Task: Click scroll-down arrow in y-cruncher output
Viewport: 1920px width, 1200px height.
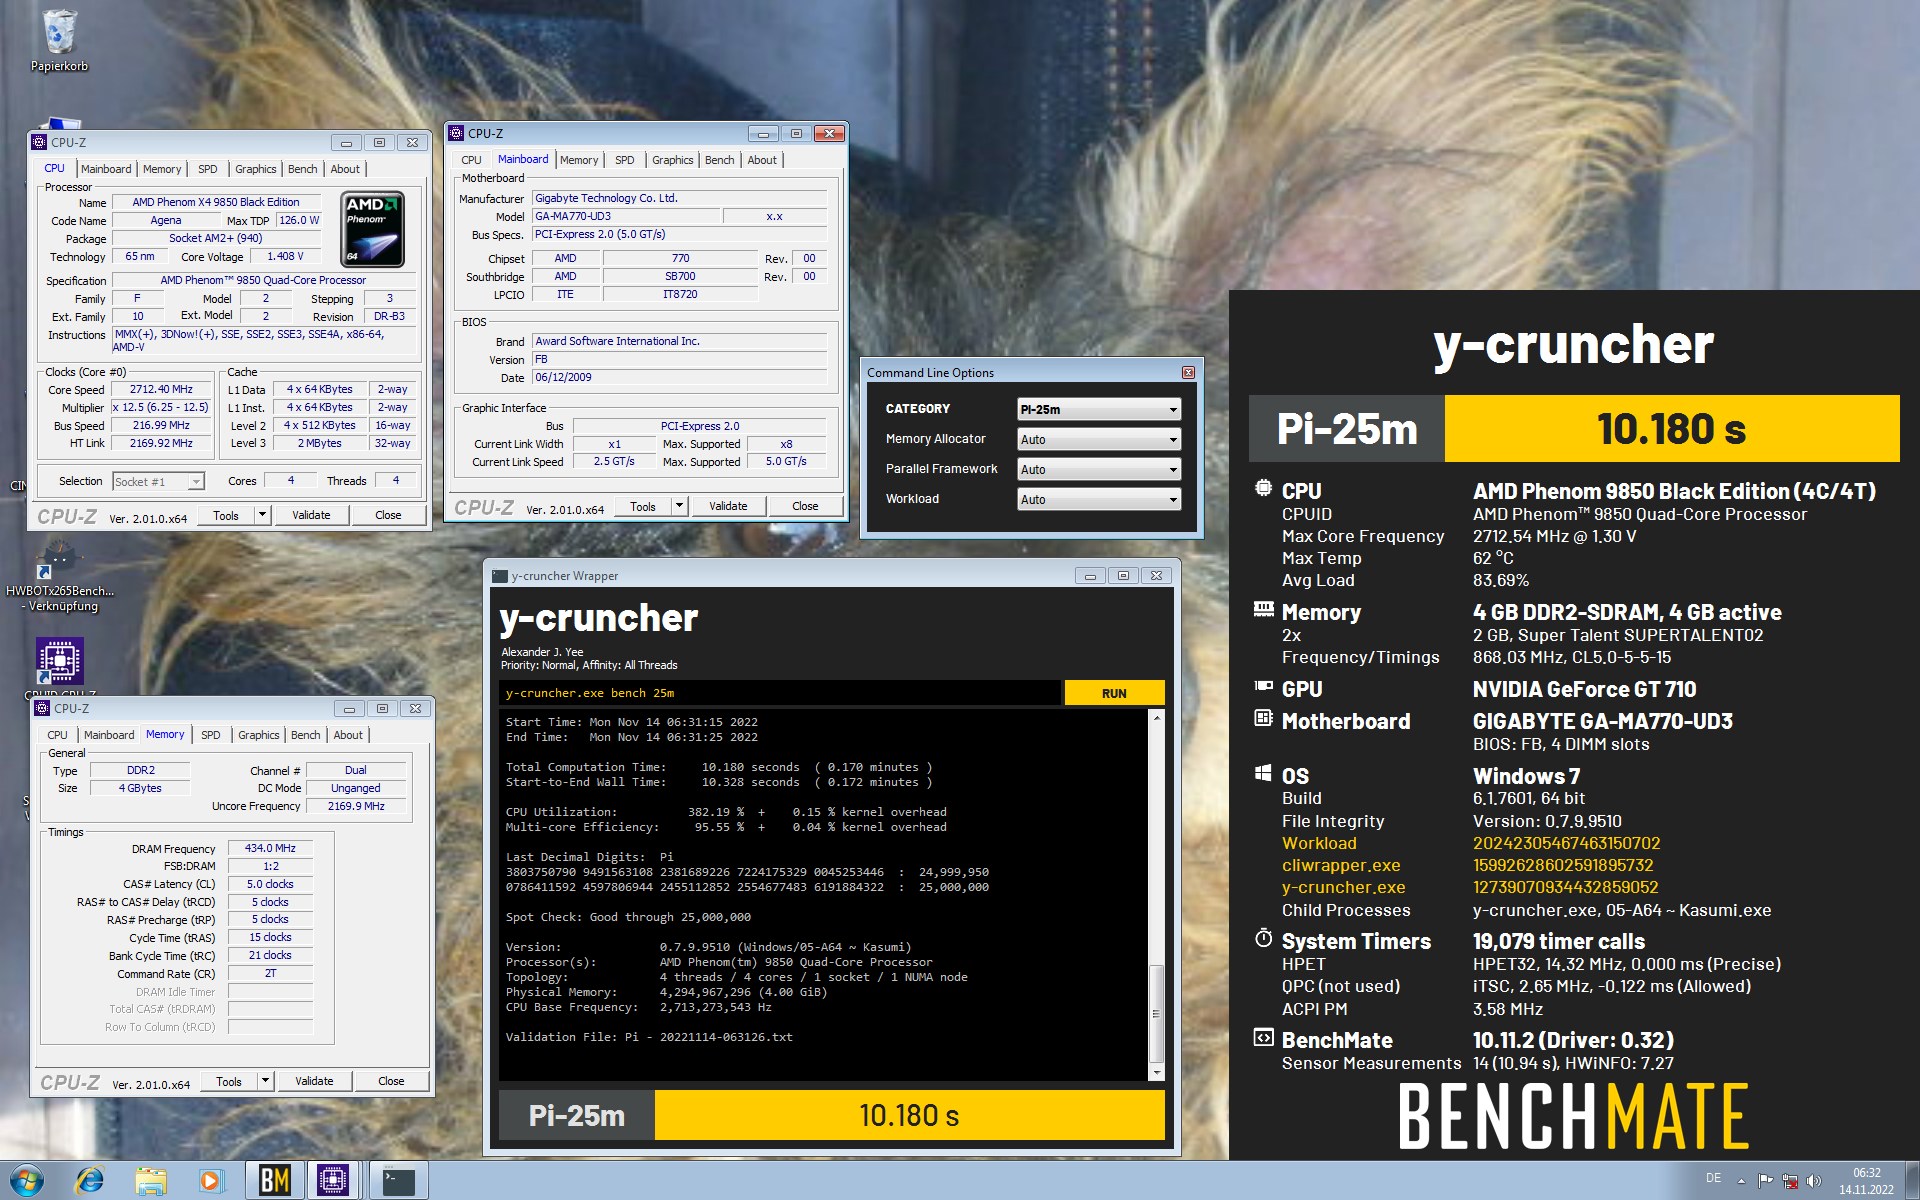Action: click(x=1157, y=1073)
